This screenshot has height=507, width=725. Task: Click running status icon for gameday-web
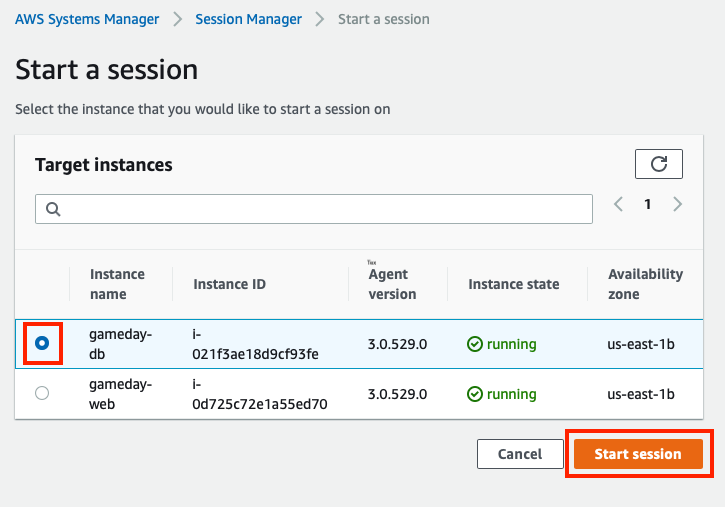474,394
